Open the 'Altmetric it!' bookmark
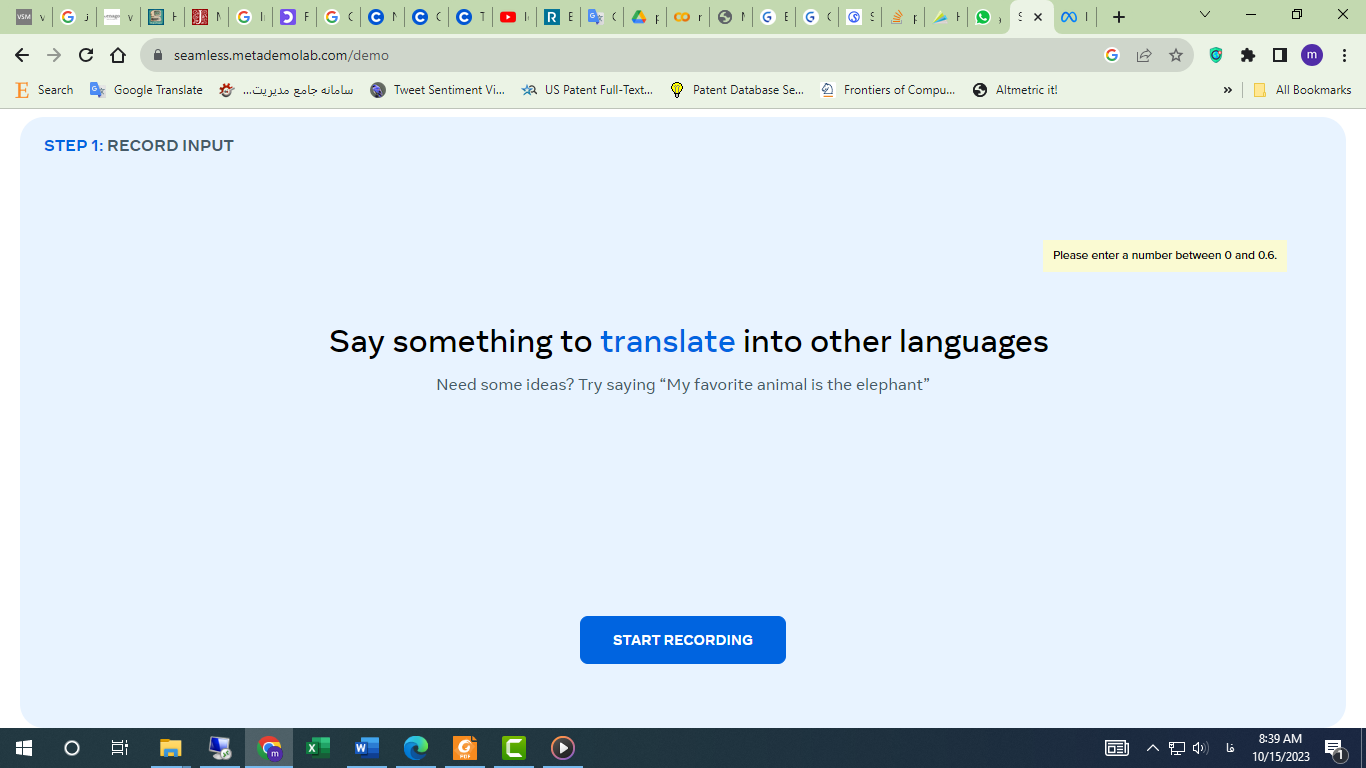The width and height of the screenshot is (1366, 768). (1015, 90)
